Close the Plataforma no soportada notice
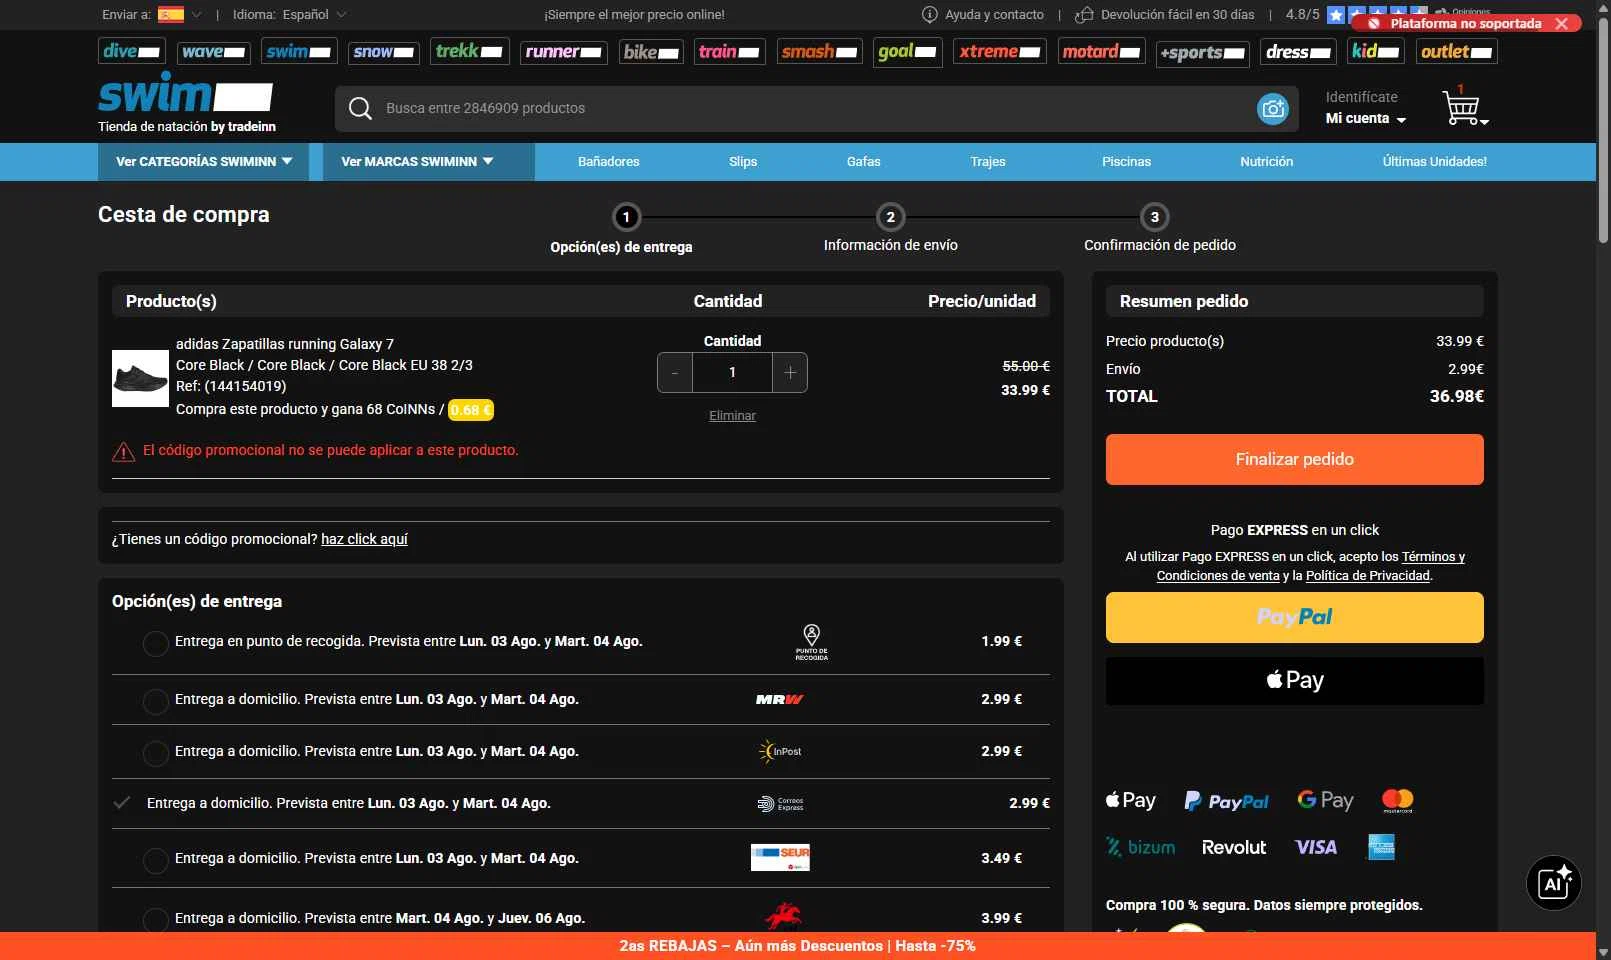Screen dimensions: 1611x960 point(1562,23)
